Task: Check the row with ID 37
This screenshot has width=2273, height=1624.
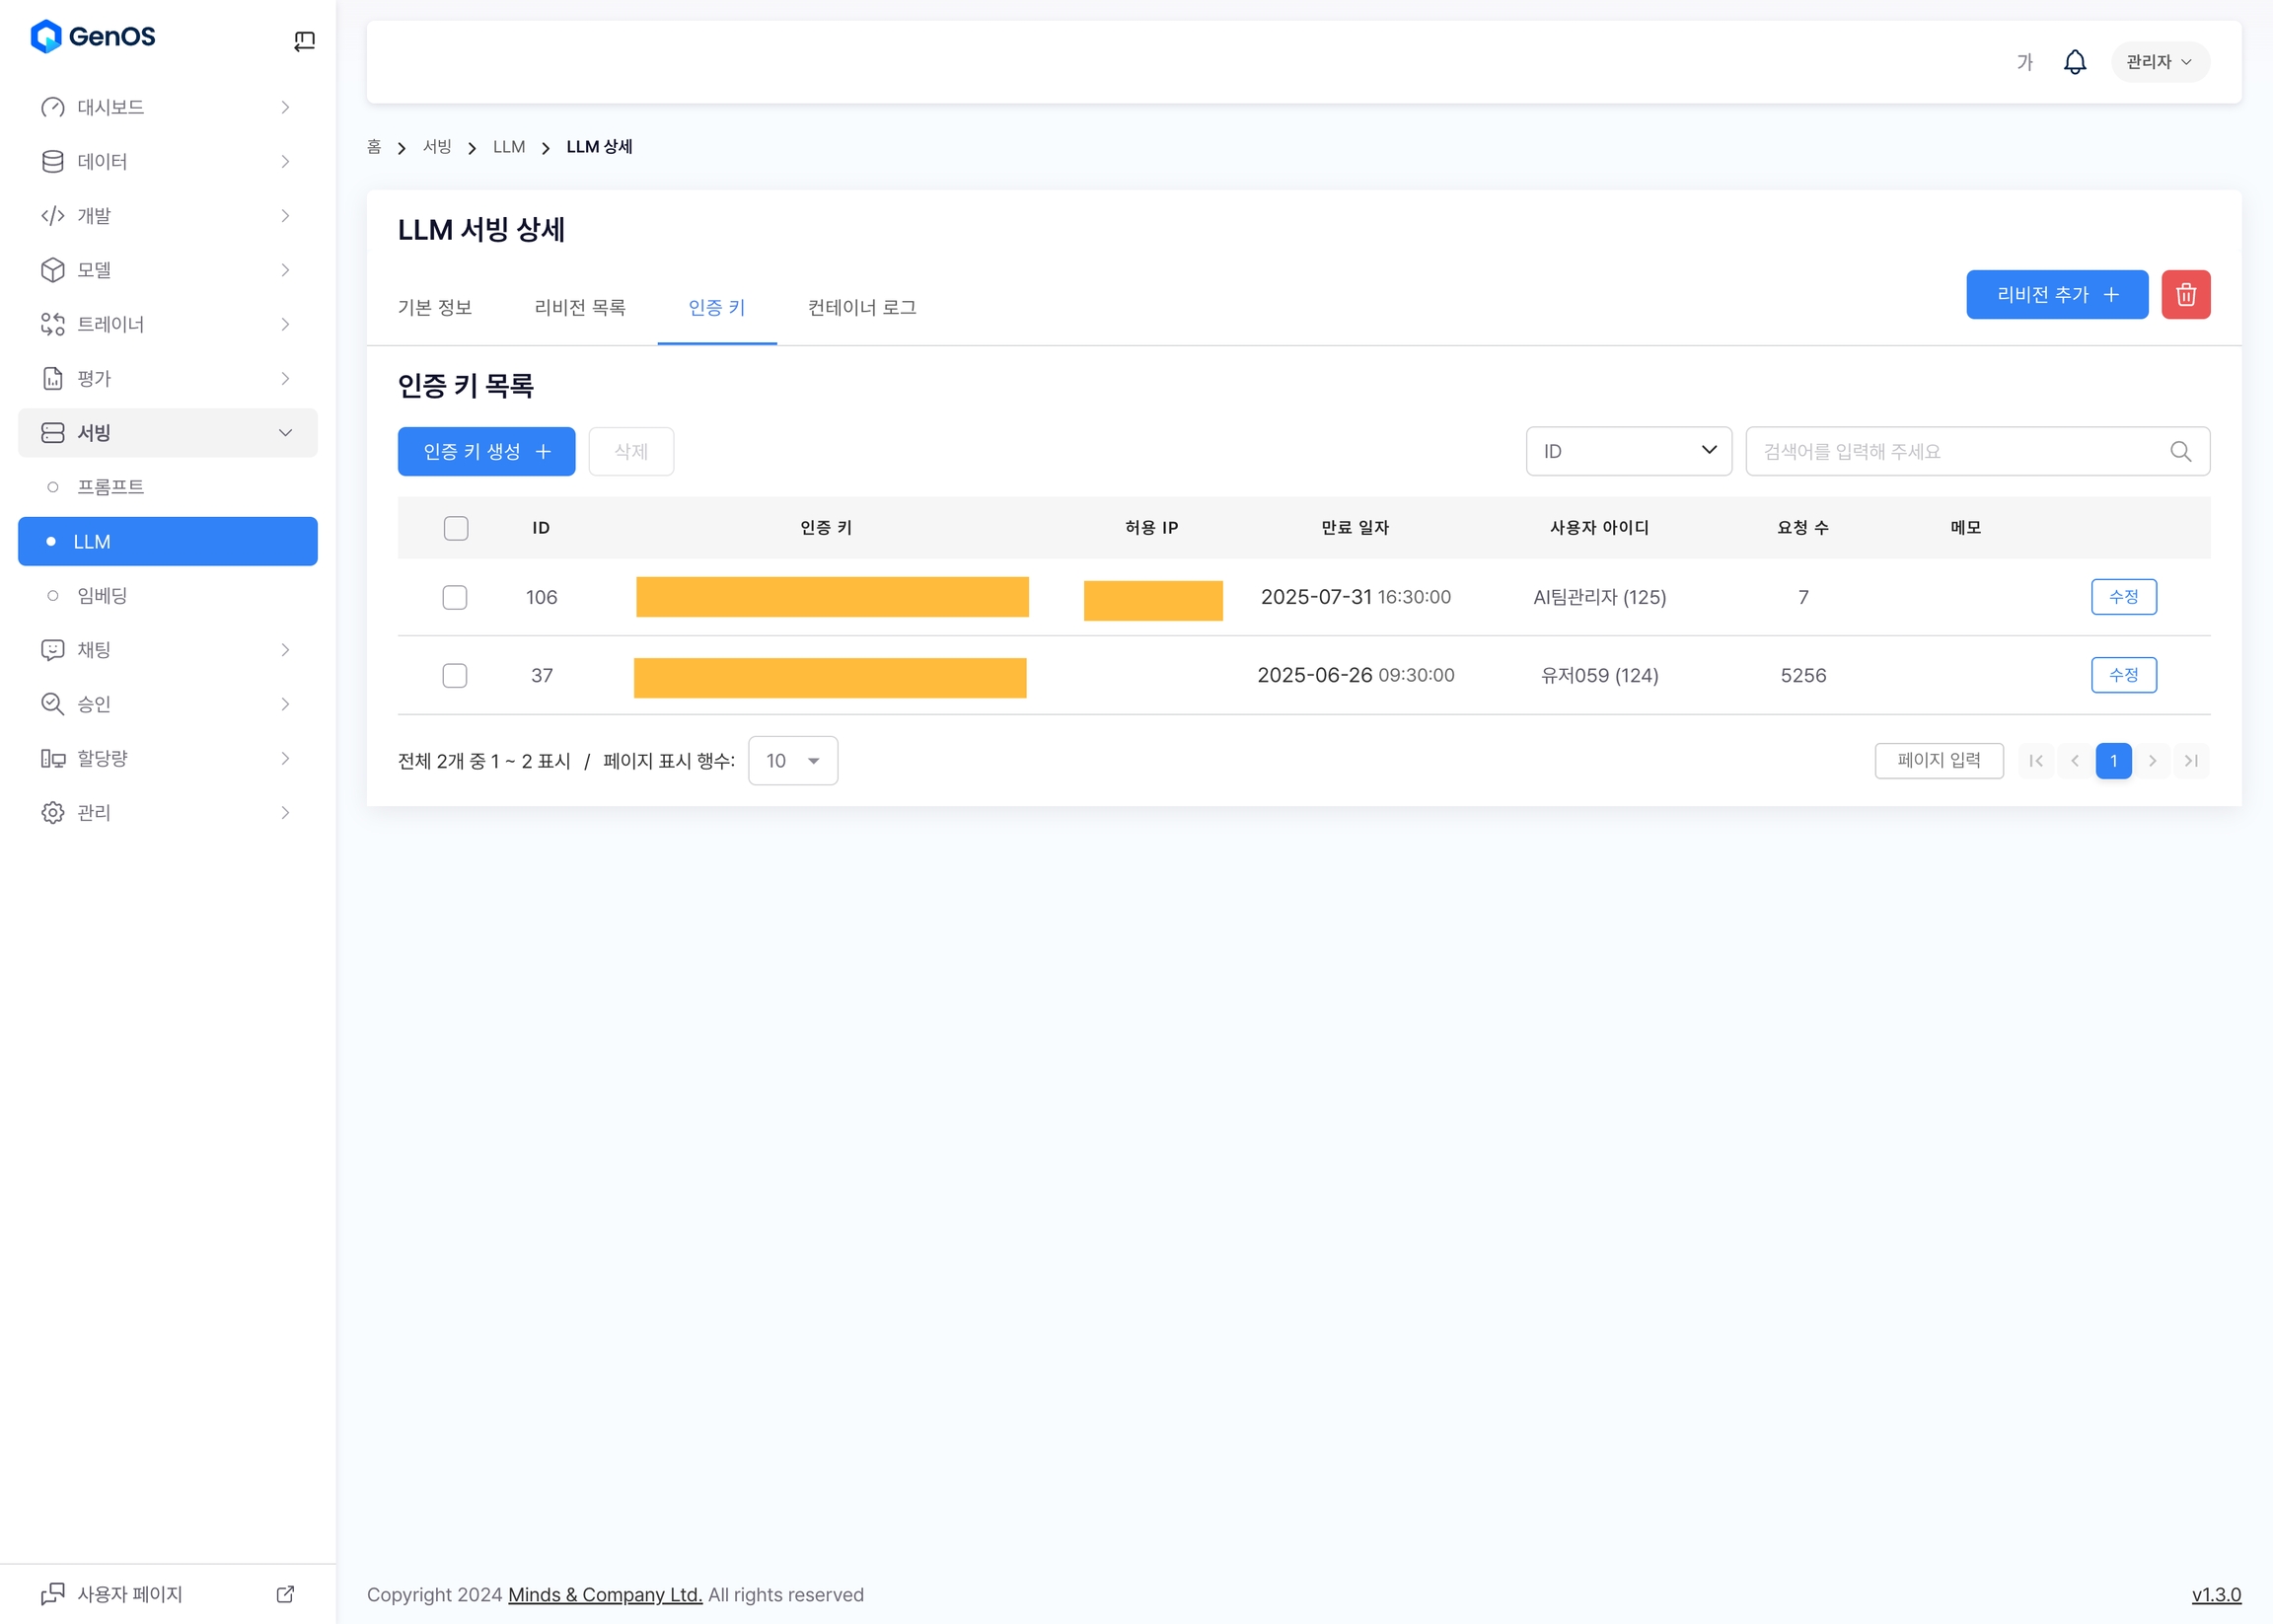Action: (455, 676)
